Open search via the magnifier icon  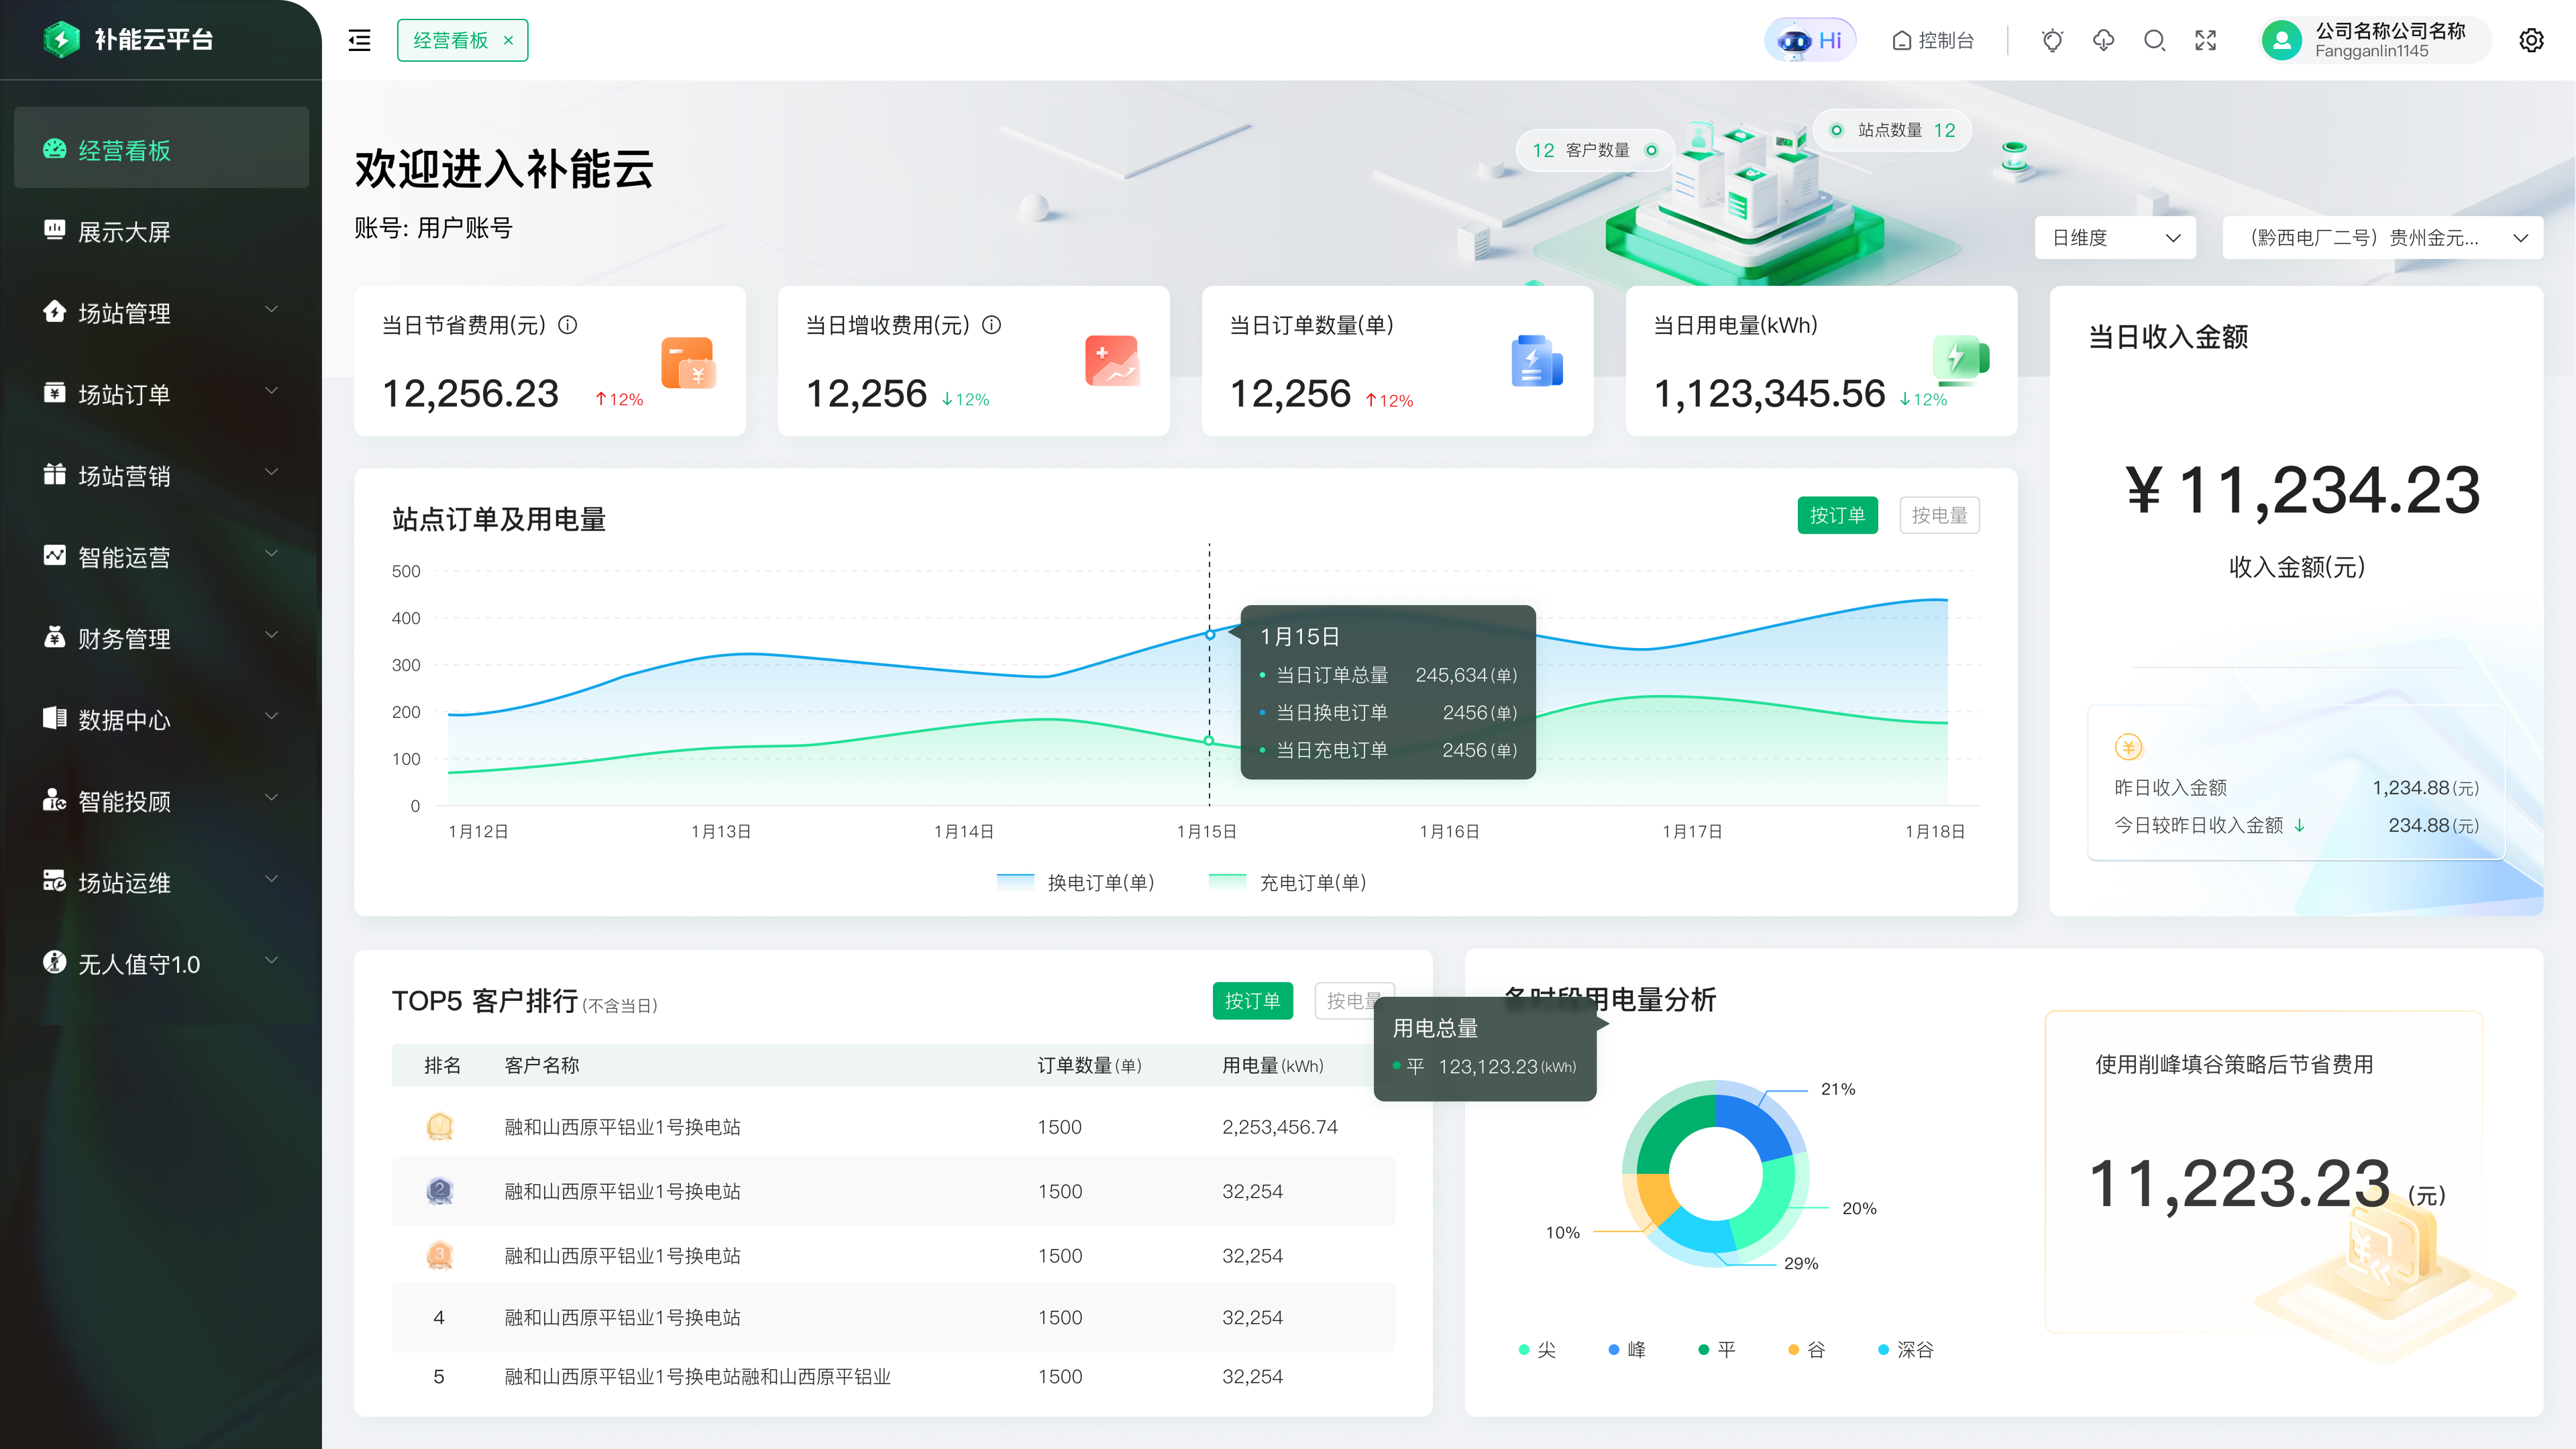(2154, 40)
